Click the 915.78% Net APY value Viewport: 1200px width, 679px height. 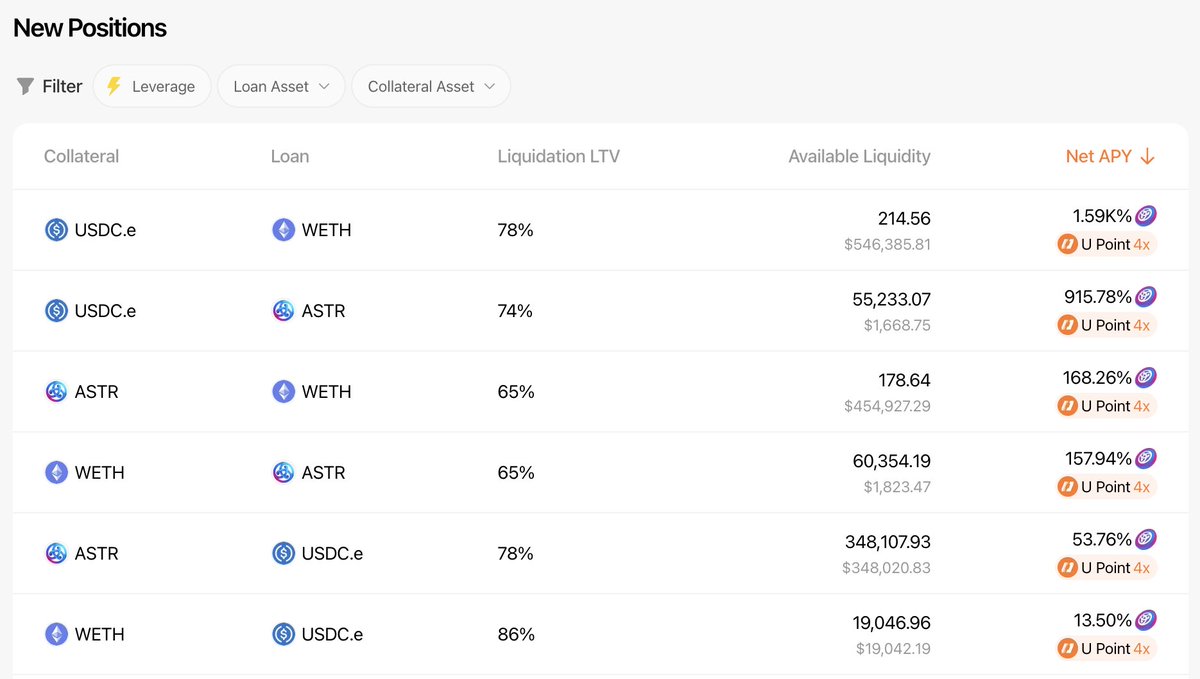pos(1098,297)
